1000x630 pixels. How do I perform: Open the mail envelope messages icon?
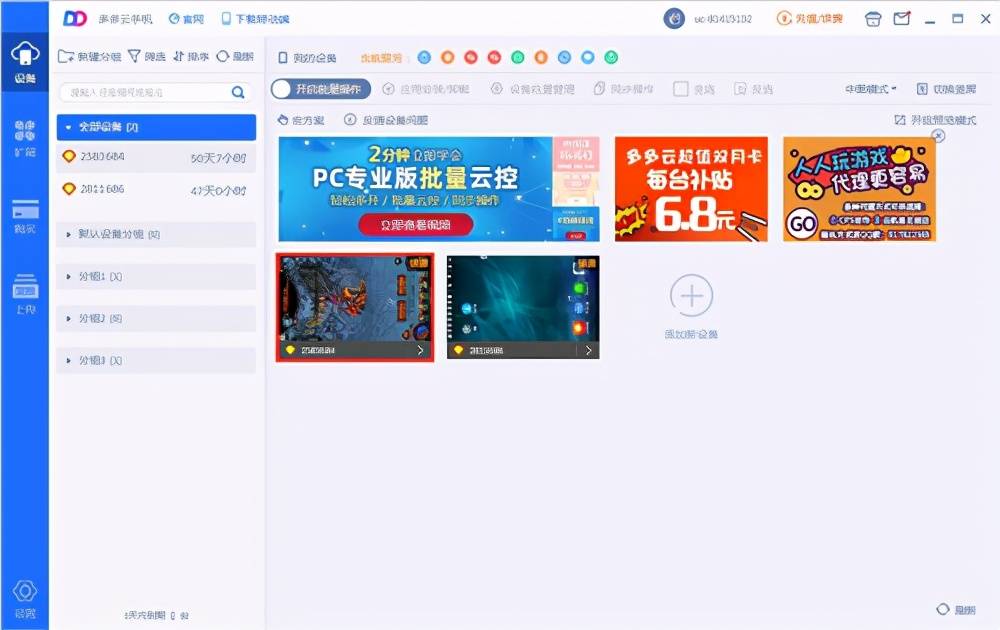tap(902, 18)
